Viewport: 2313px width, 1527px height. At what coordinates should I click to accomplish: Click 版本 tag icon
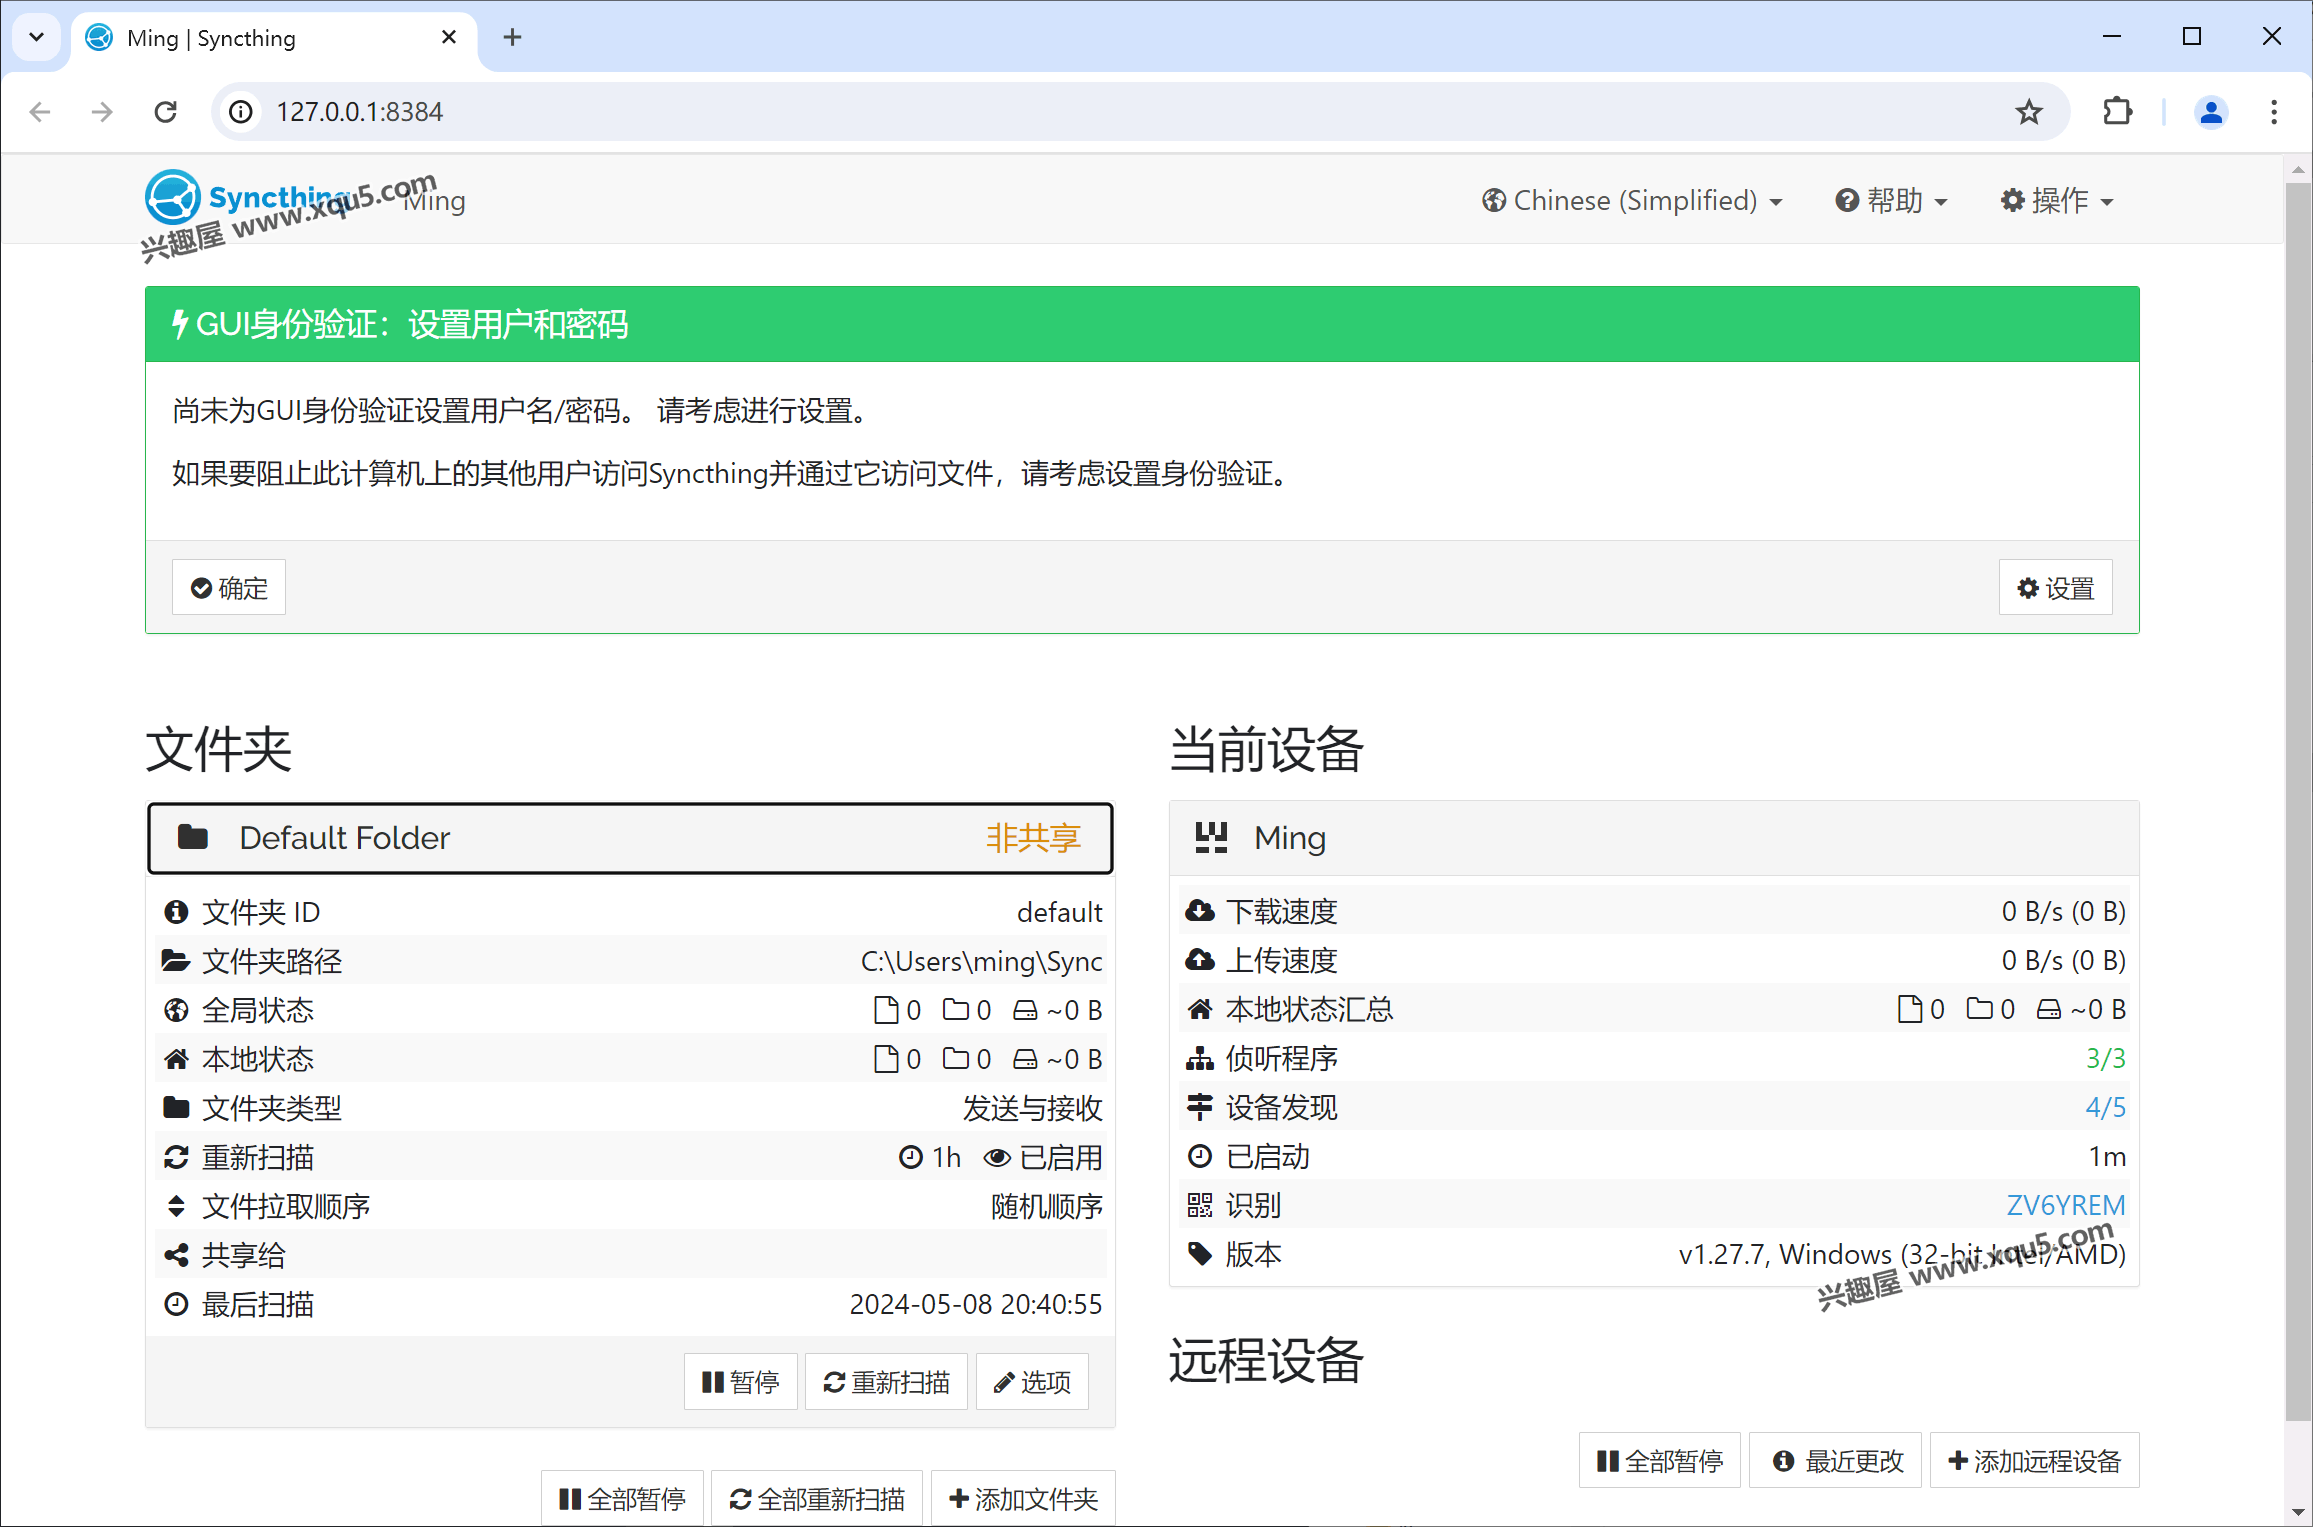(1200, 1254)
